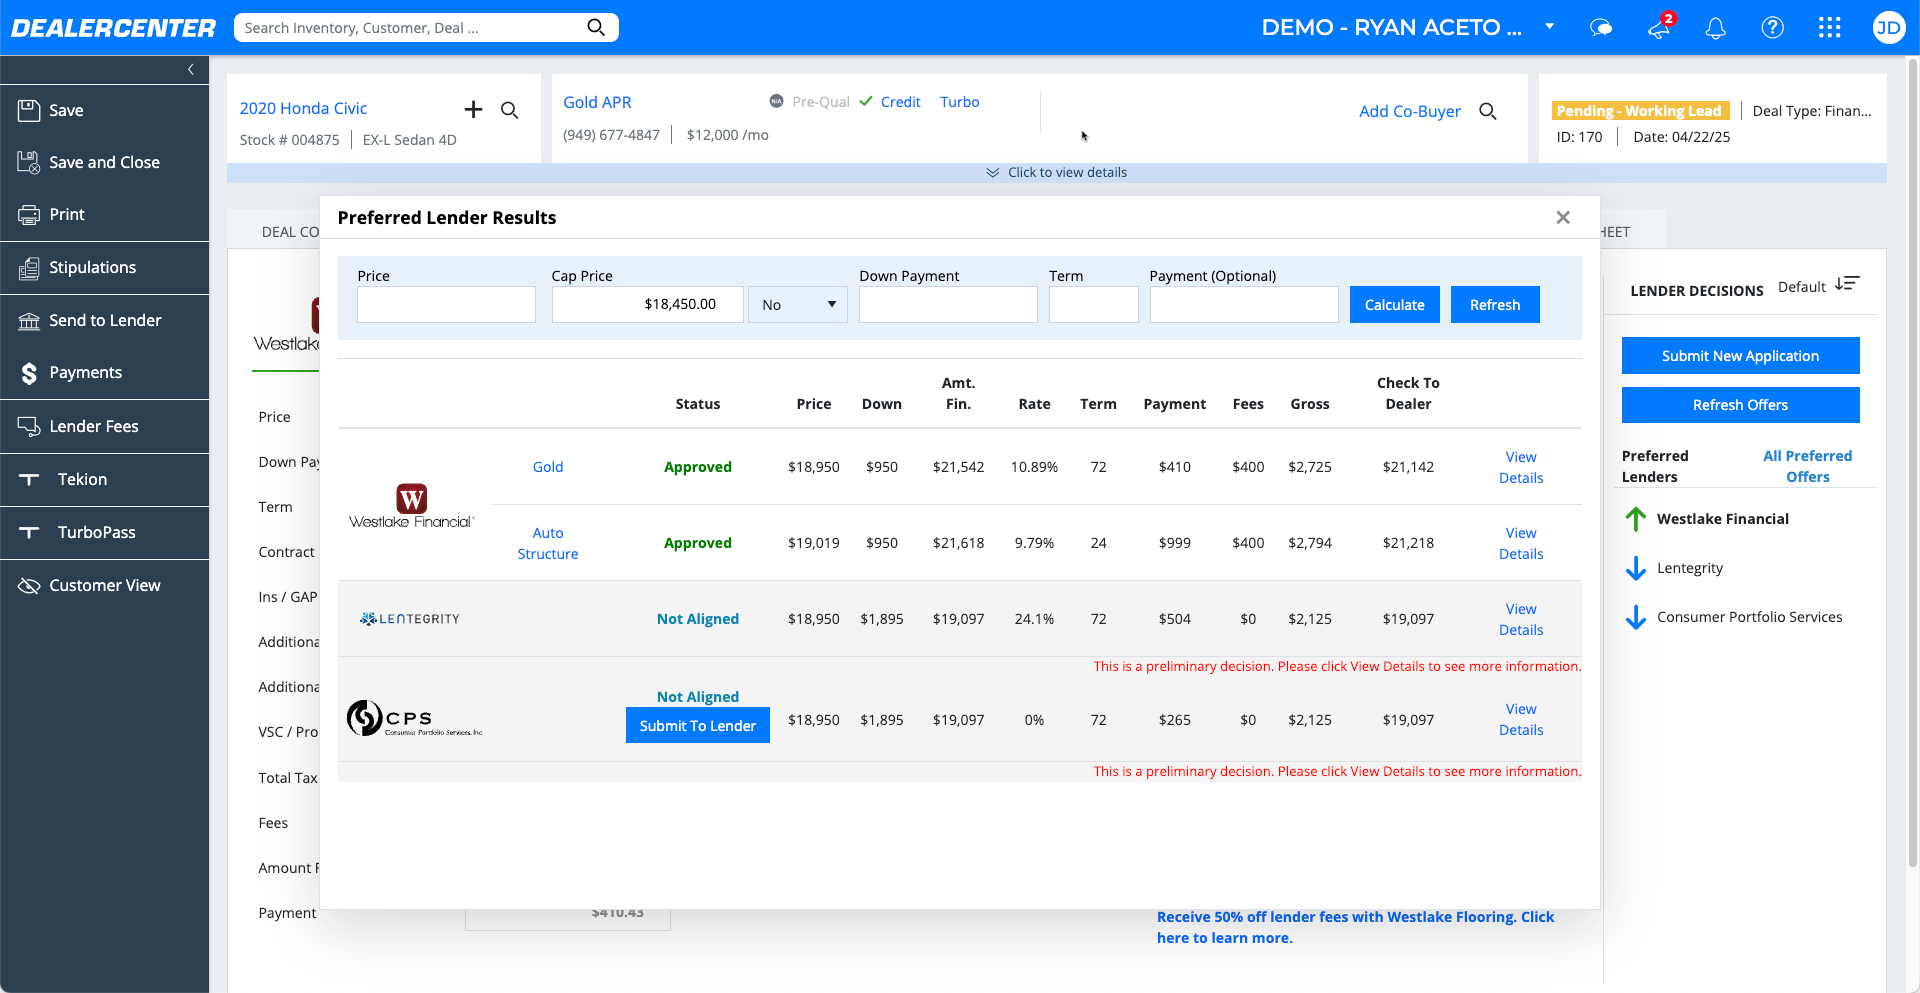Click the Save icon in sidebar
Viewport: 1920px width, 993px height.
pos(29,110)
